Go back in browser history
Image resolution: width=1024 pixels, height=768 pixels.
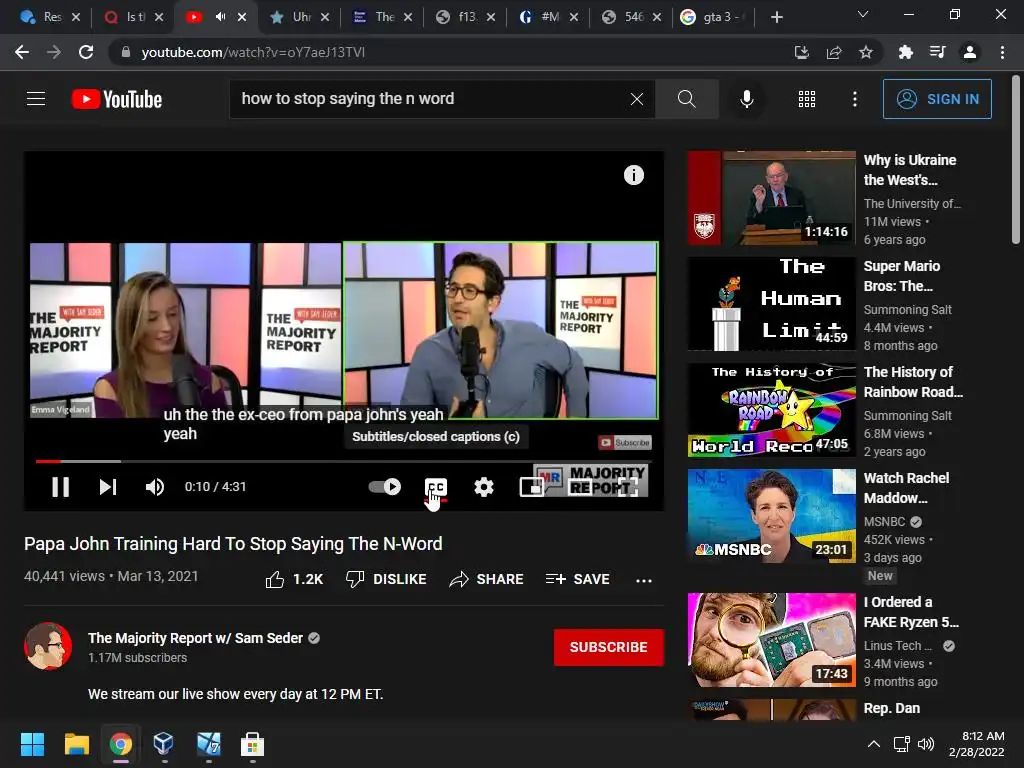22,52
